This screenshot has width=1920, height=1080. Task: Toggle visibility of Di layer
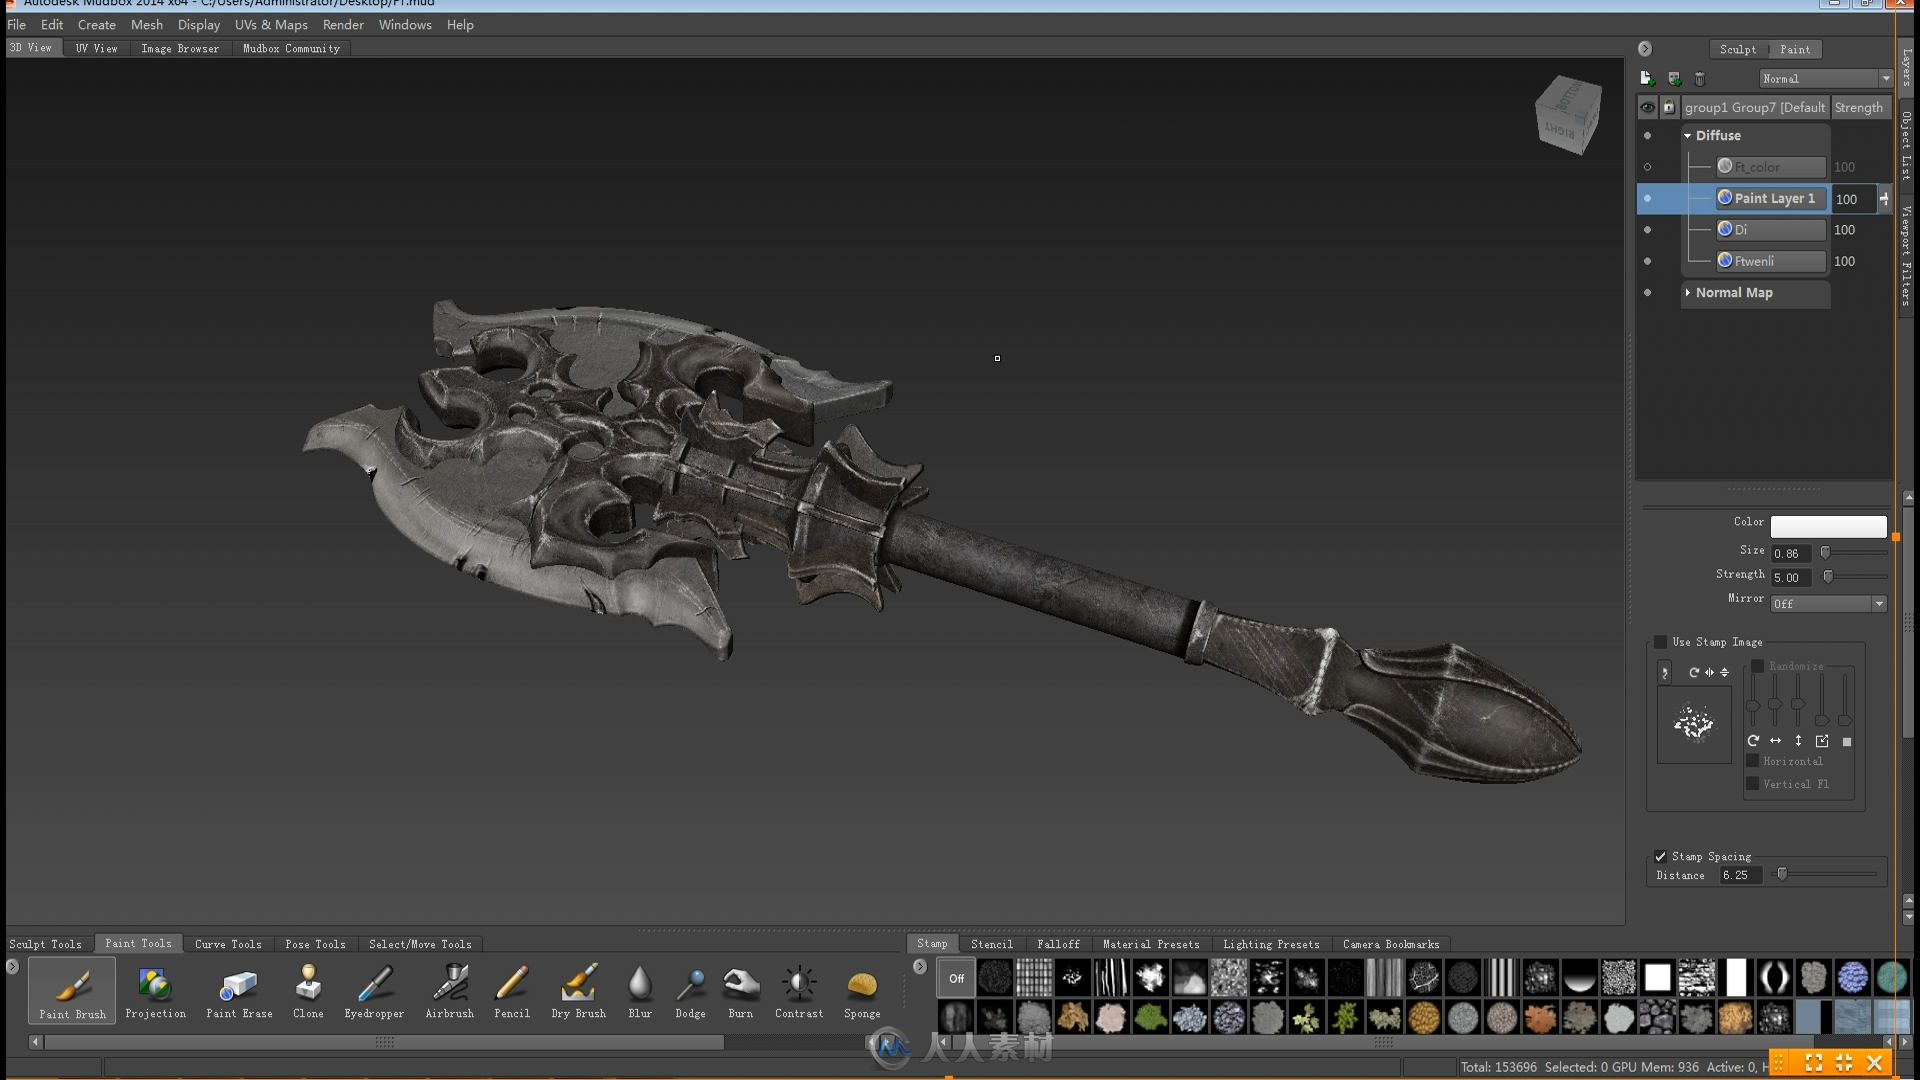[x=1647, y=230]
